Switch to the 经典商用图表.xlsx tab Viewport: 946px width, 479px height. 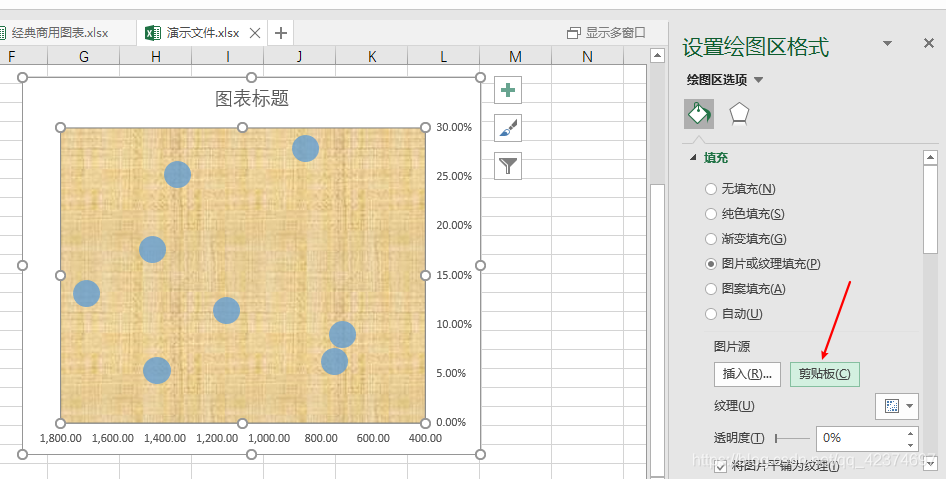coord(60,33)
